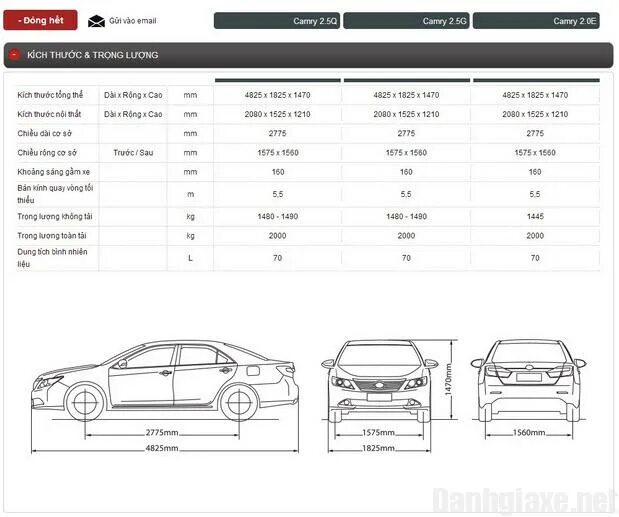Click "Dài x Rộng x Cao" in interior size row
This screenshot has width=619, height=517.
(x=133, y=114)
